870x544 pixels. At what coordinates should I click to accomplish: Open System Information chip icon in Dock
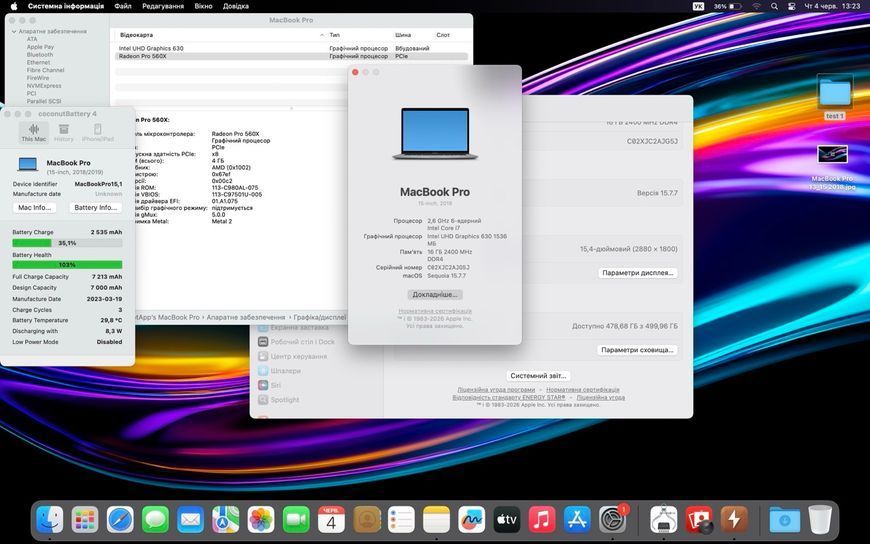coord(664,520)
